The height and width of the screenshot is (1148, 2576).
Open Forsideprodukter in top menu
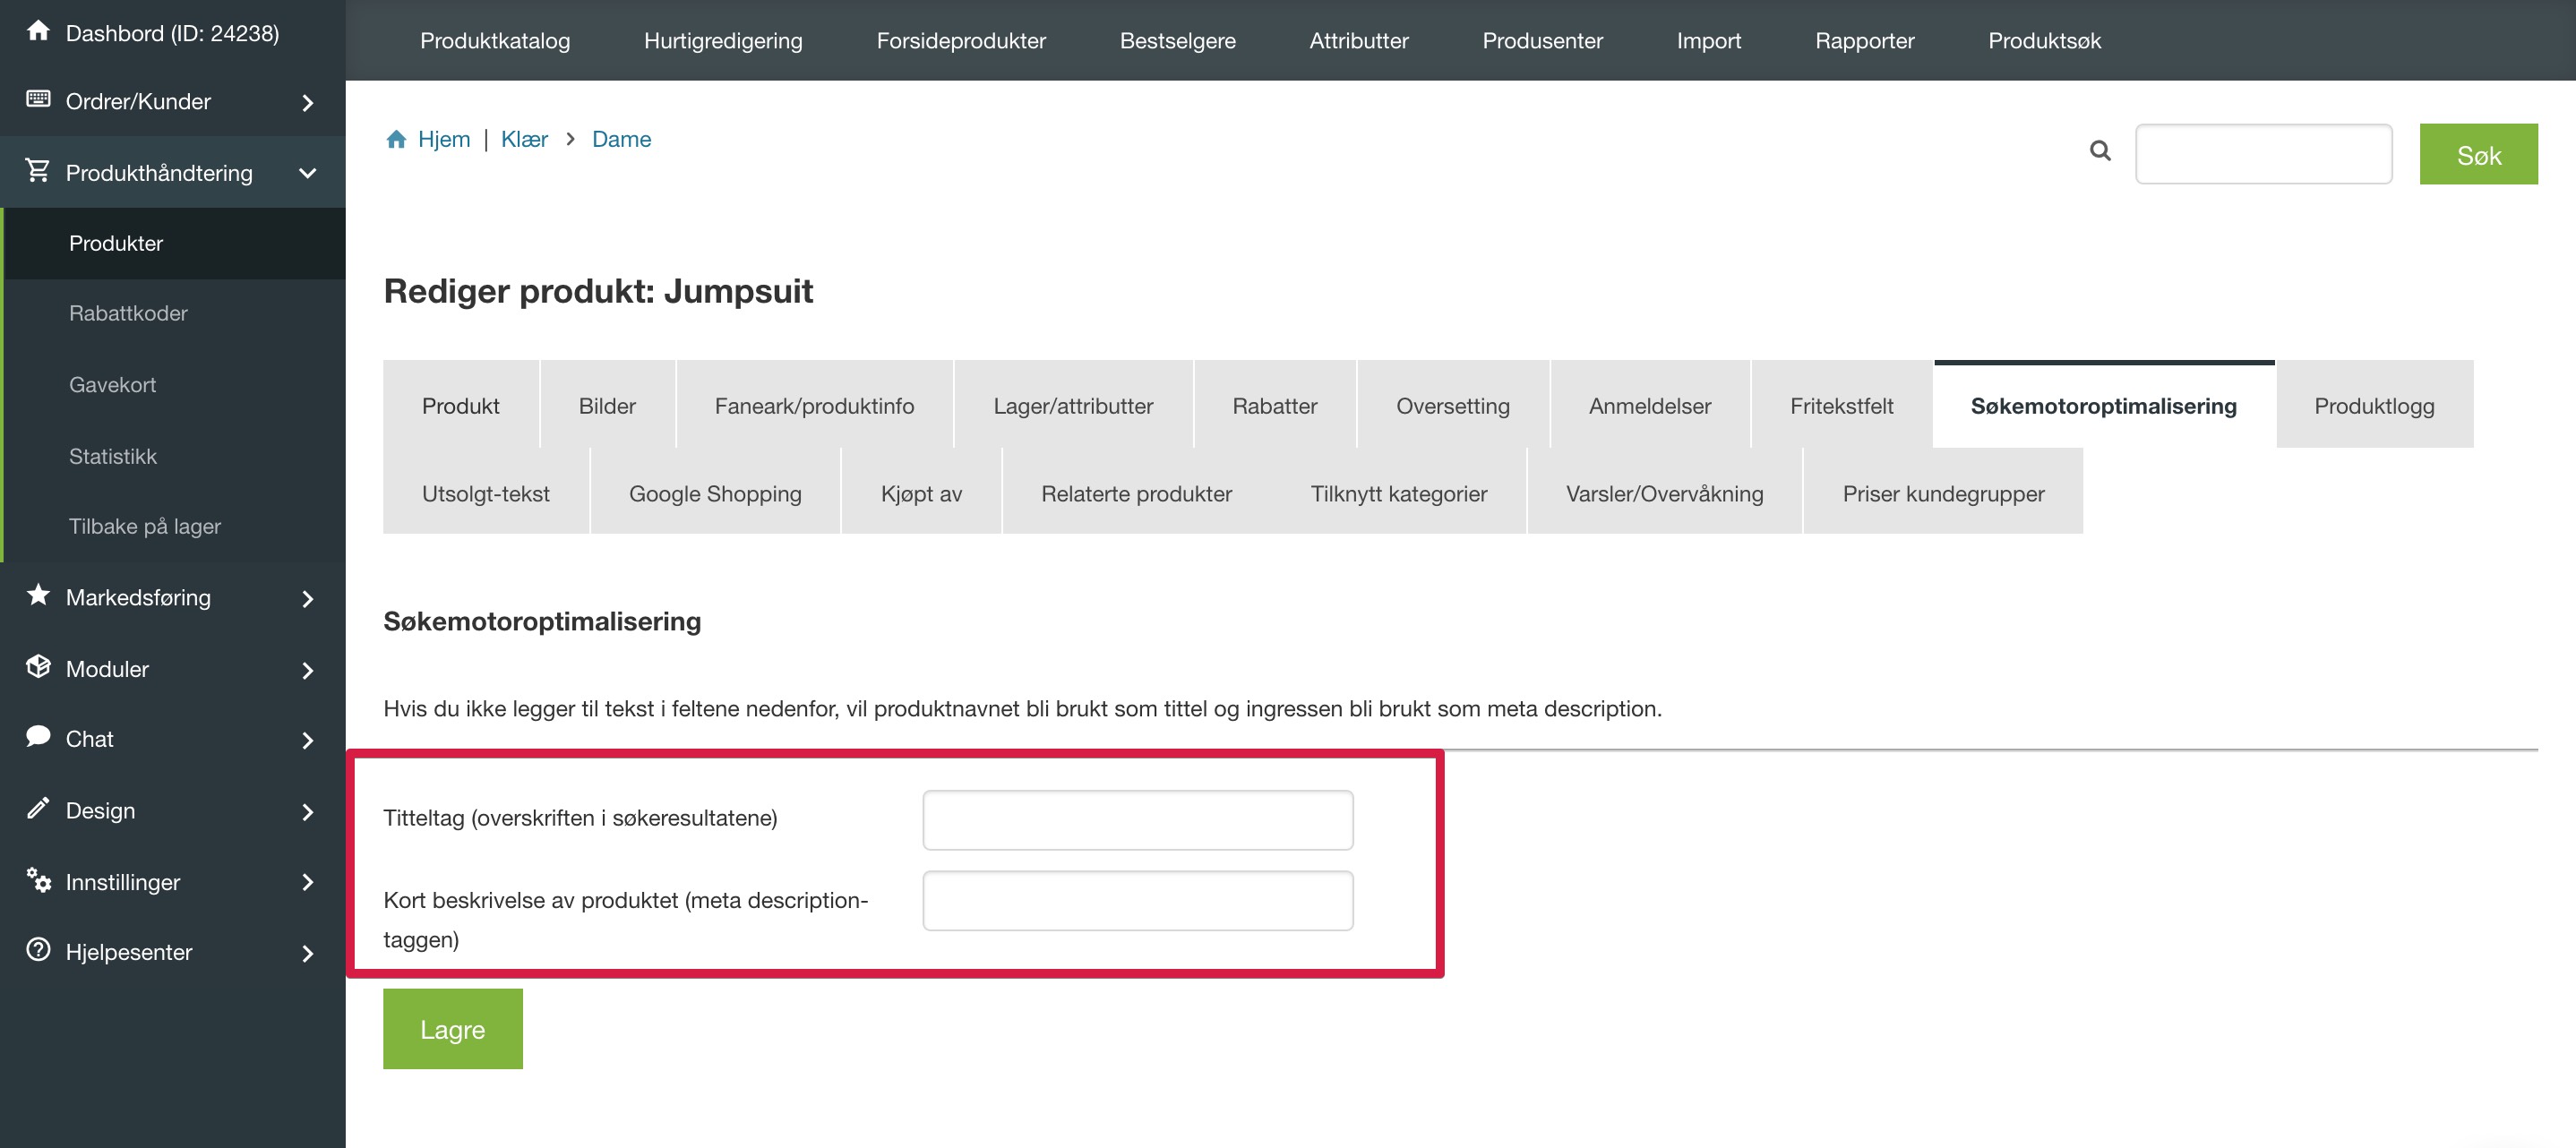coord(961,41)
